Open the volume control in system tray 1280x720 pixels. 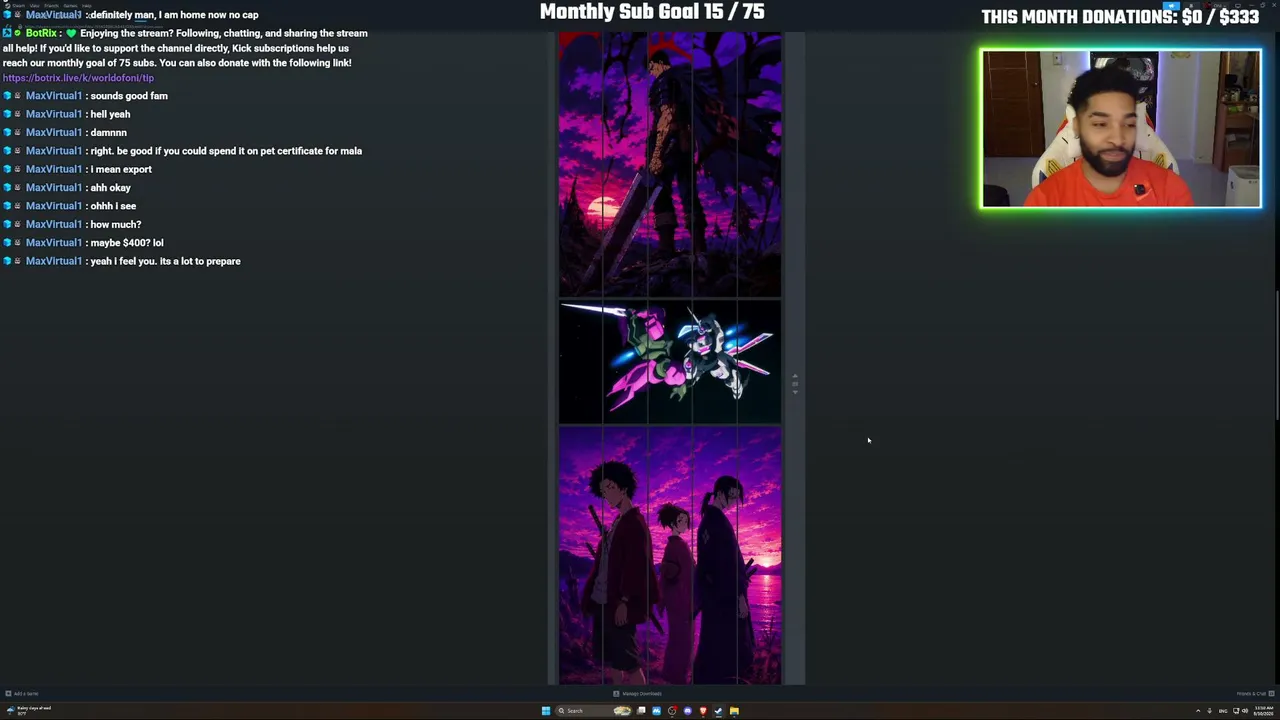1244,711
